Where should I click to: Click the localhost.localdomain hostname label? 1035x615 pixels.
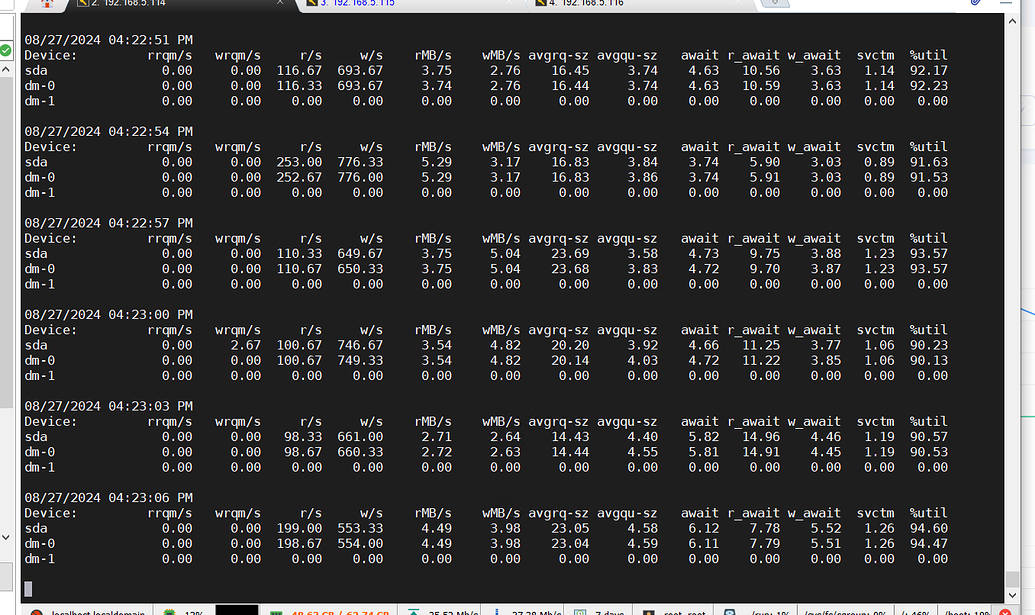click(x=95, y=611)
